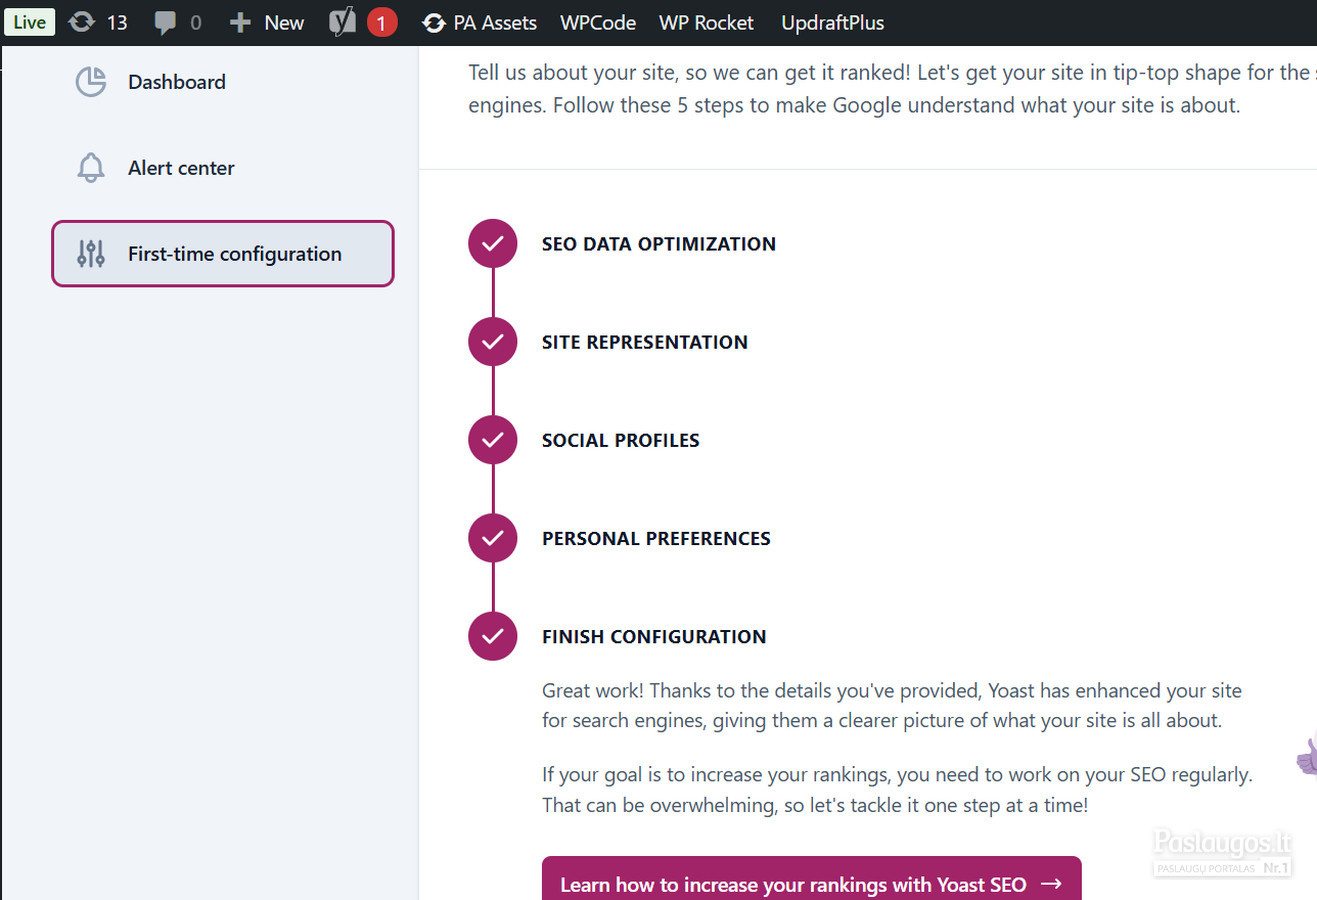Click the updates refresh icon showing 13

coord(82,22)
